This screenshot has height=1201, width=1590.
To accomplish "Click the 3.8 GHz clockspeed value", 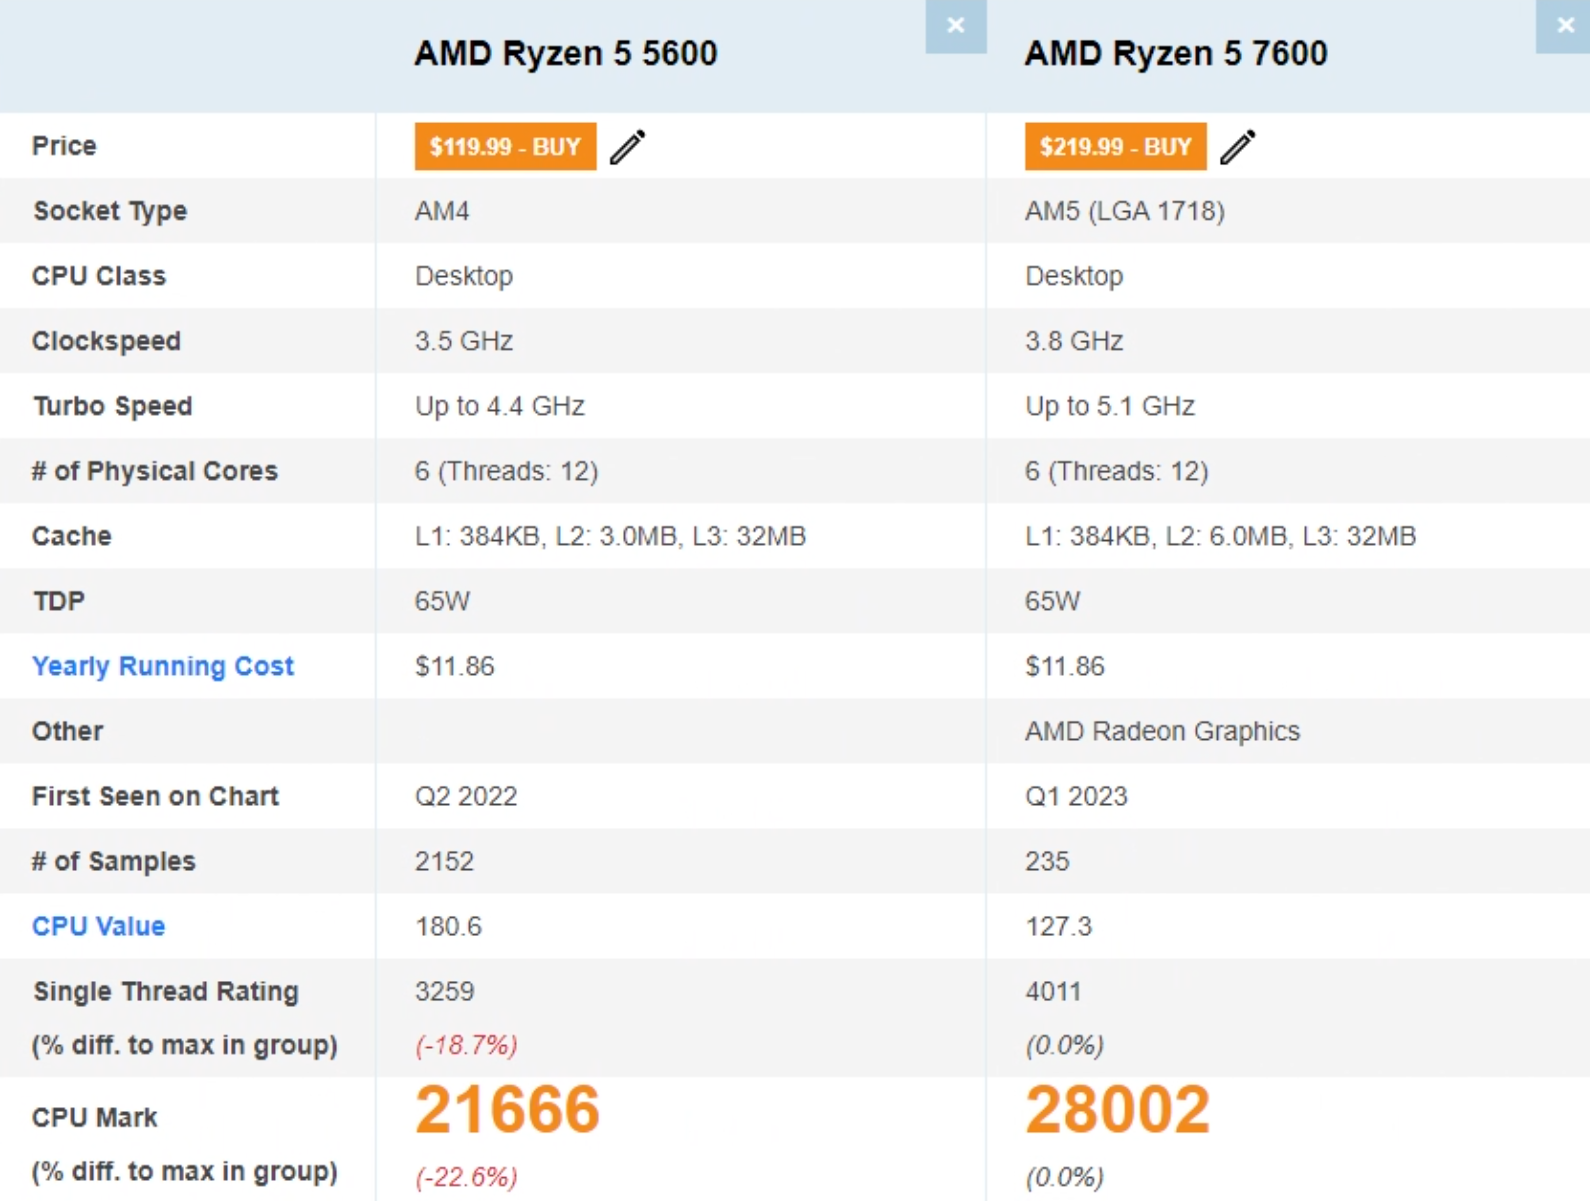I will 1074,341.
